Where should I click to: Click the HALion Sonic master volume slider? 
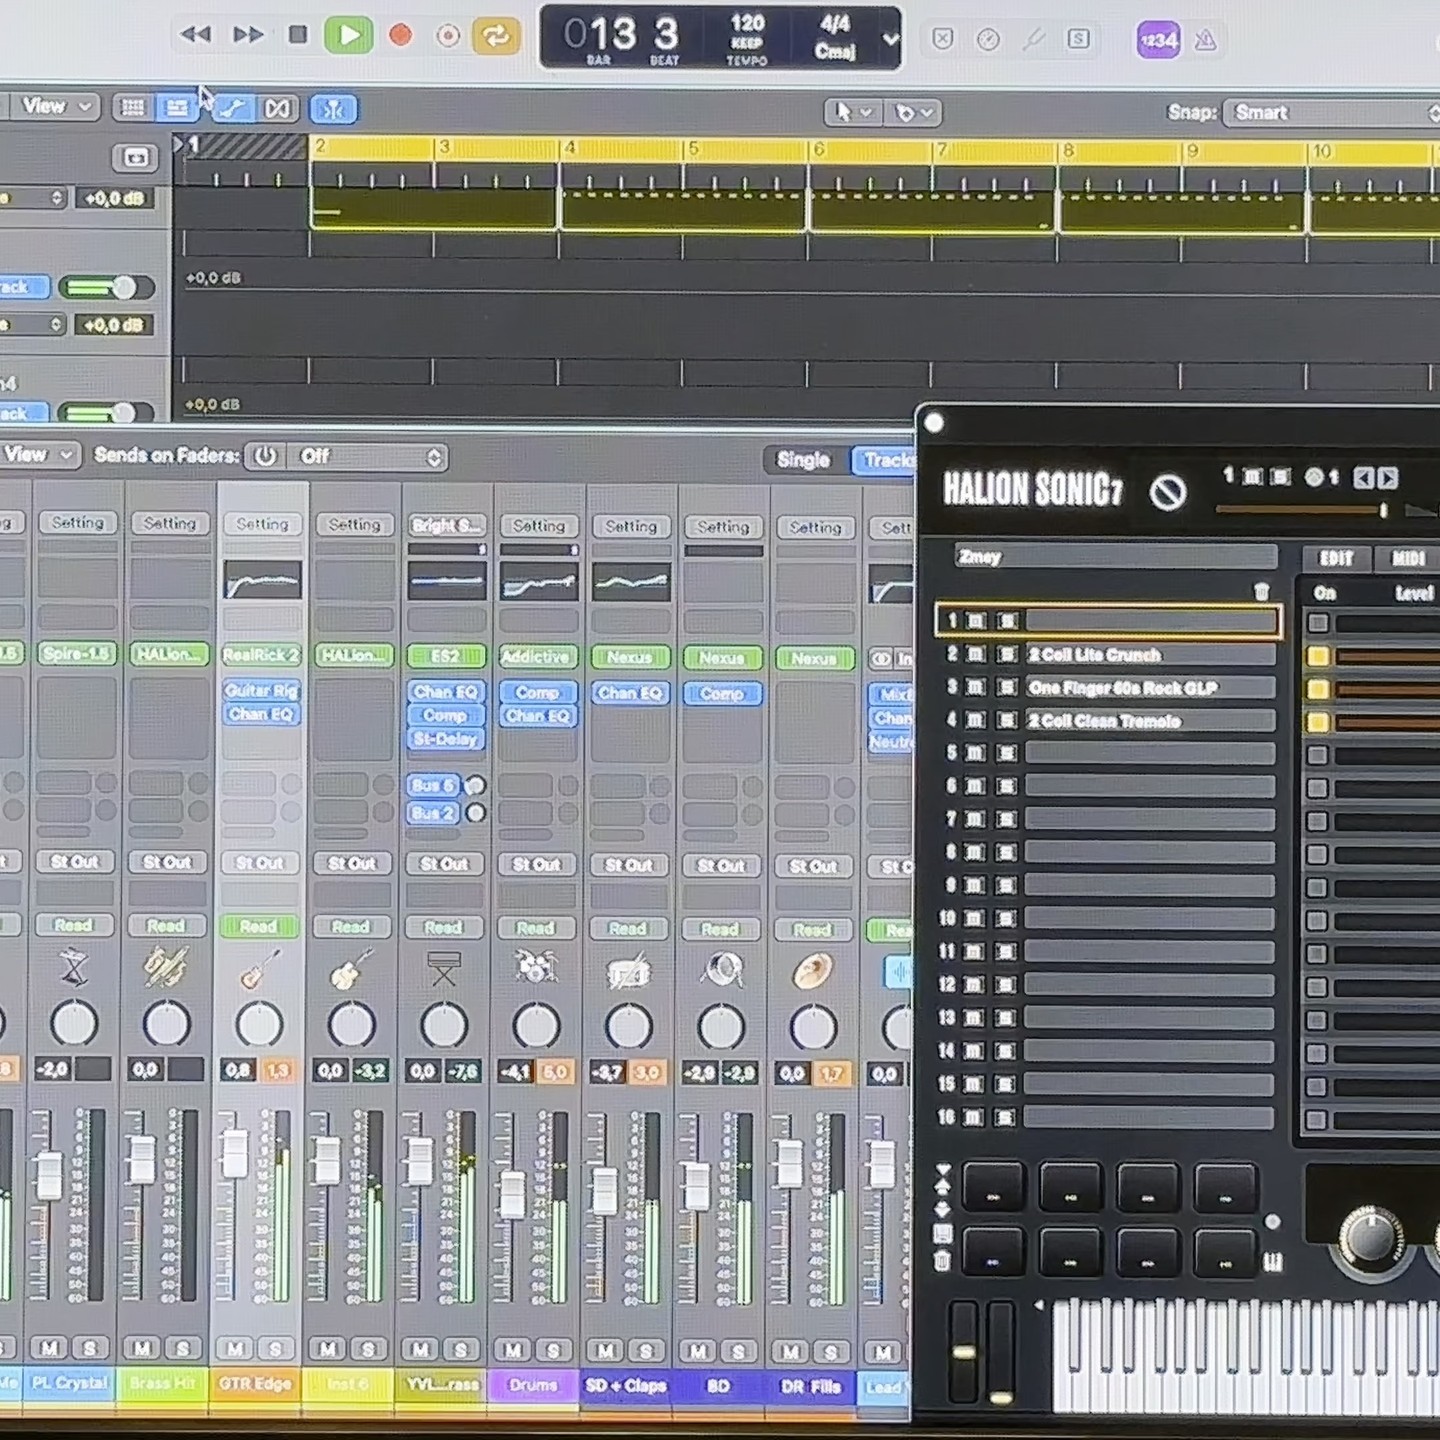tap(1302, 511)
